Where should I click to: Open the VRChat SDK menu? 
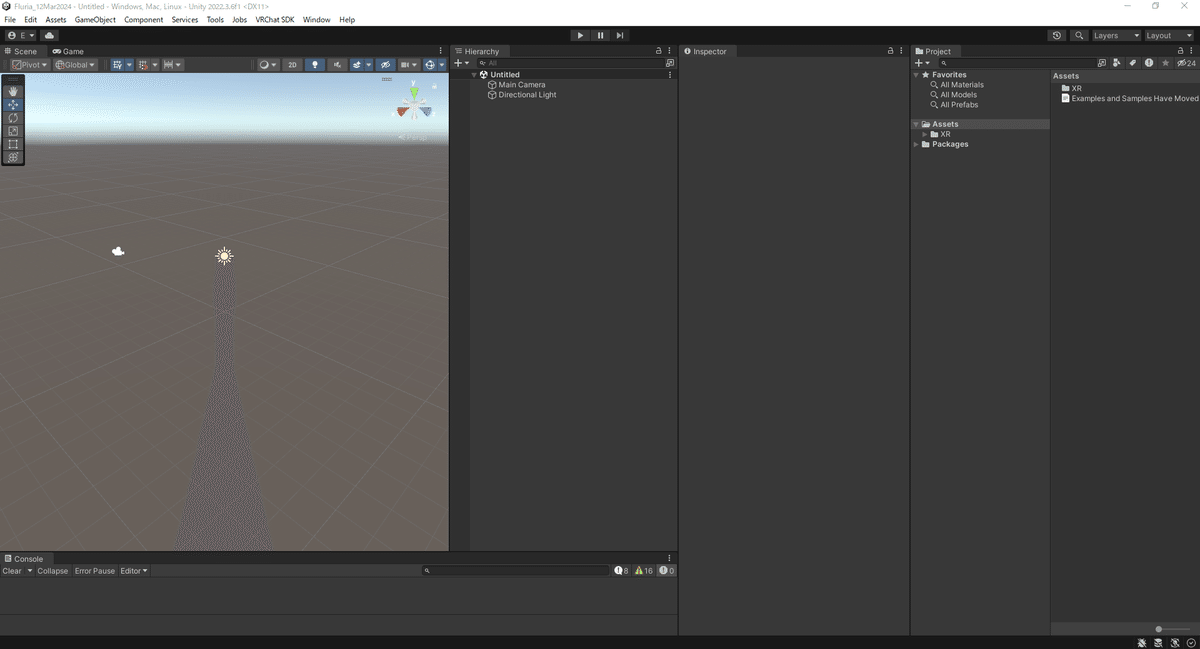point(275,20)
